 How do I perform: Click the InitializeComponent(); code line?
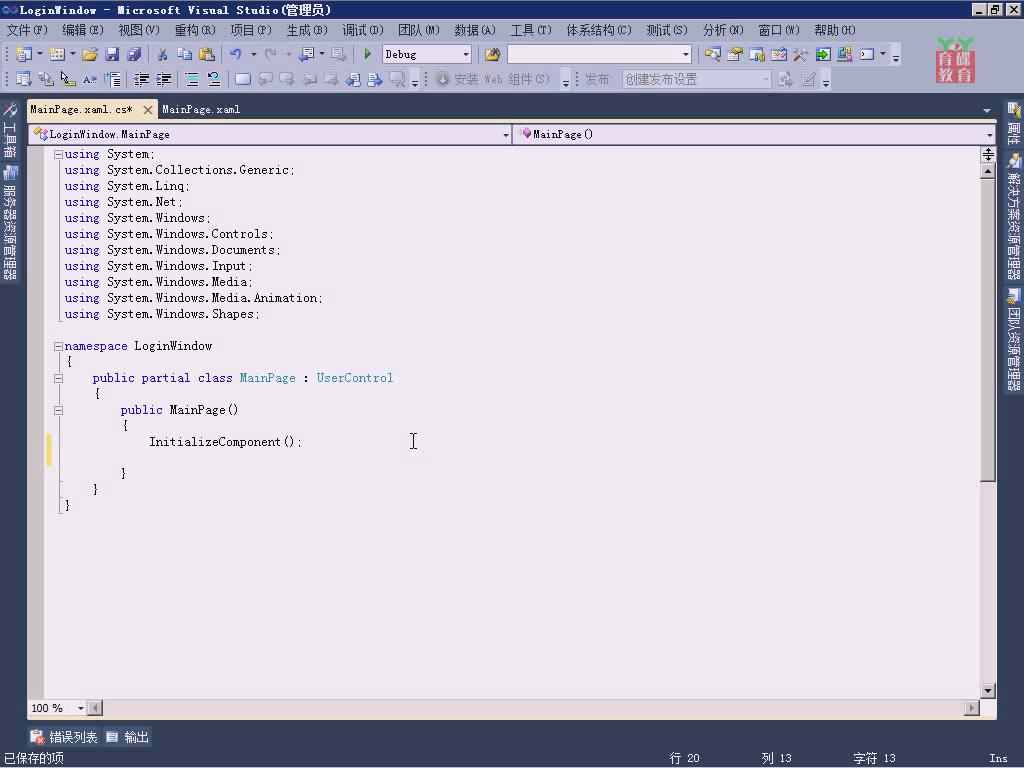225,442
